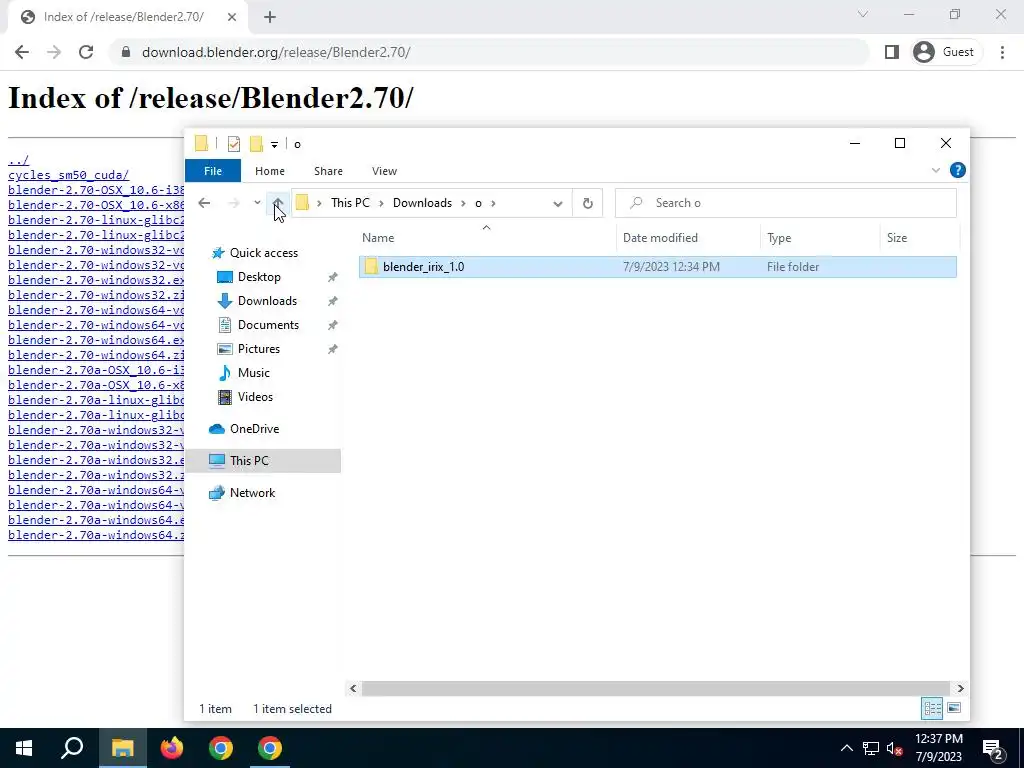Close the Index of /release/Blender2.70/ tab
This screenshot has width=1024, height=768.
click(x=232, y=17)
